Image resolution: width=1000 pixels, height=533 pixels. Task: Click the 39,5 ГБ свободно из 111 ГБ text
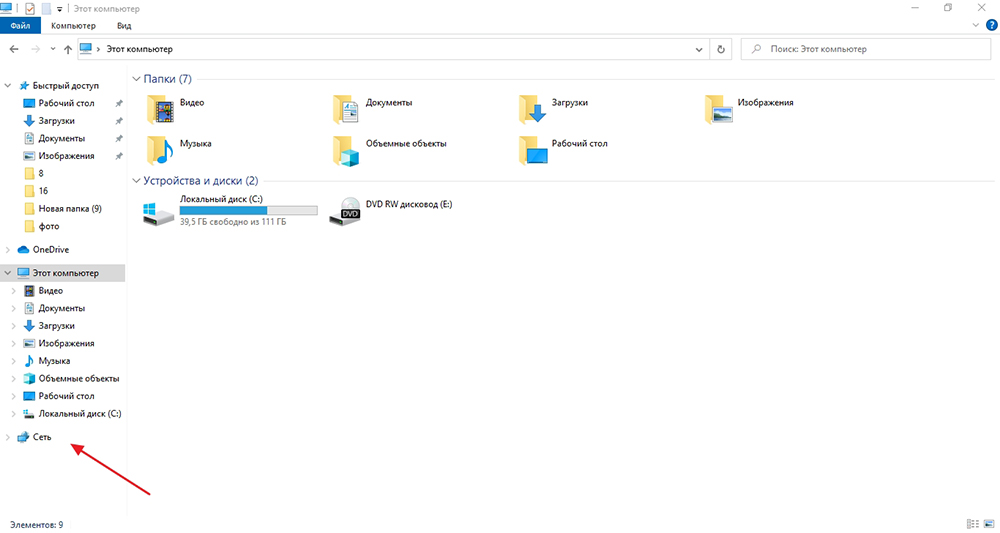coord(233,222)
